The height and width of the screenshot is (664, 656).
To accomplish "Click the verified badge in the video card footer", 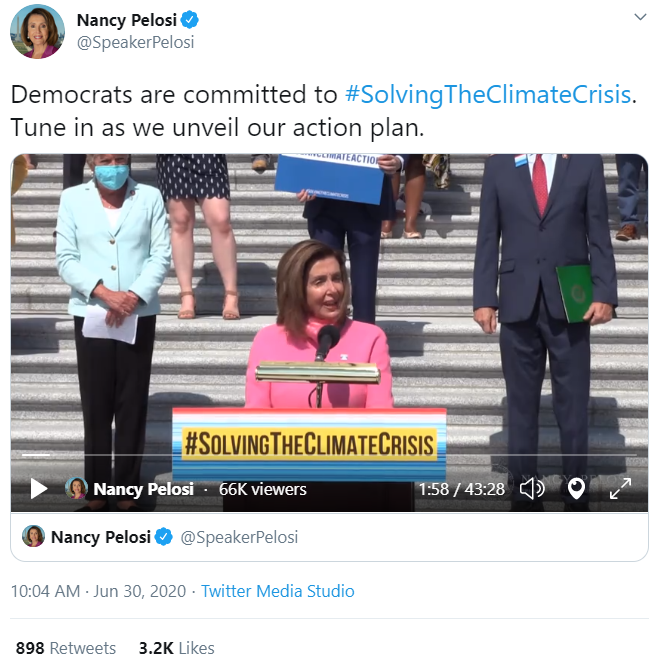I will (166, 537).
